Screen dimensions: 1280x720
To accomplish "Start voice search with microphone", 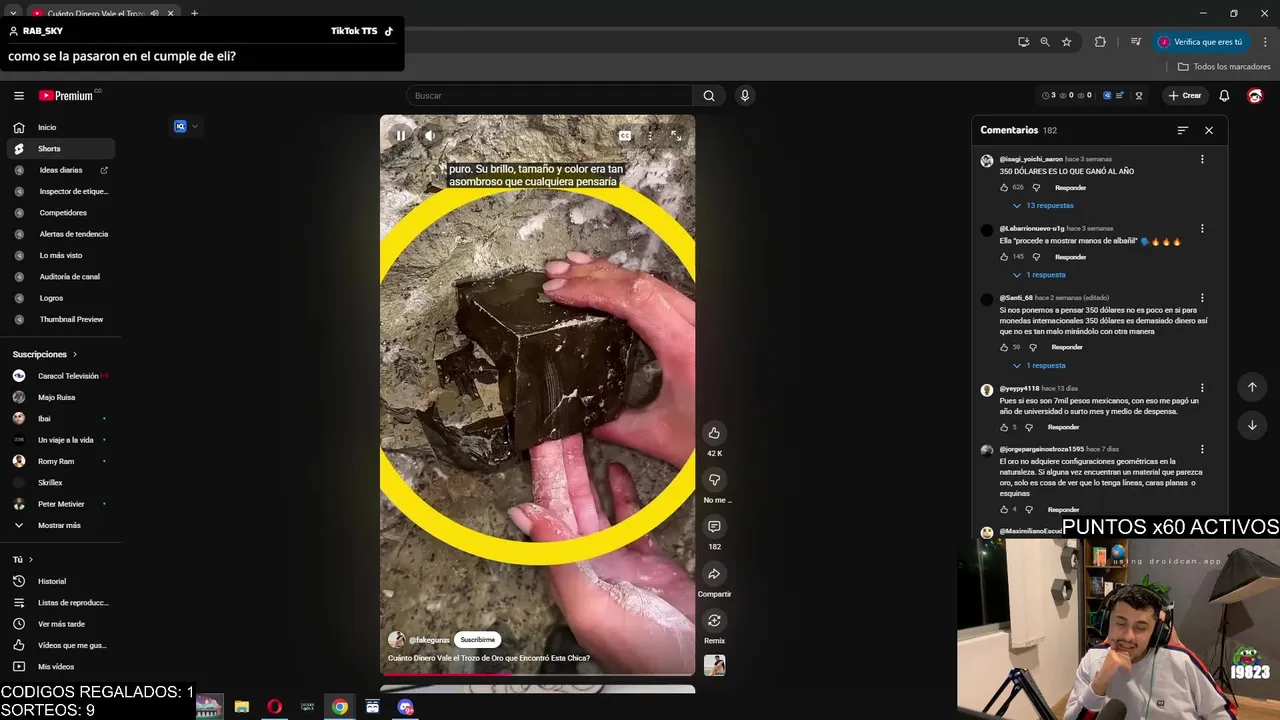I will click(x=744, y=96).
